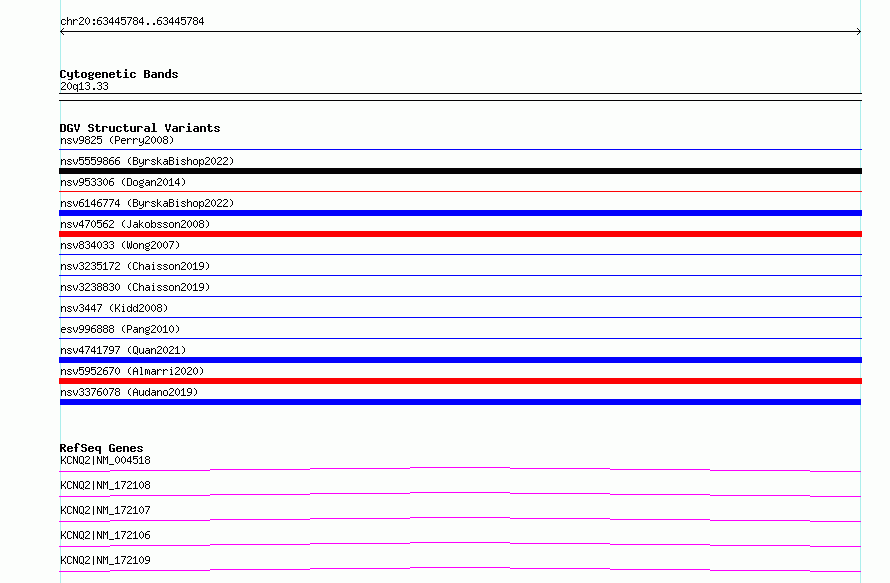Select the Cytogenetic Bands track title

click(119, 74)
